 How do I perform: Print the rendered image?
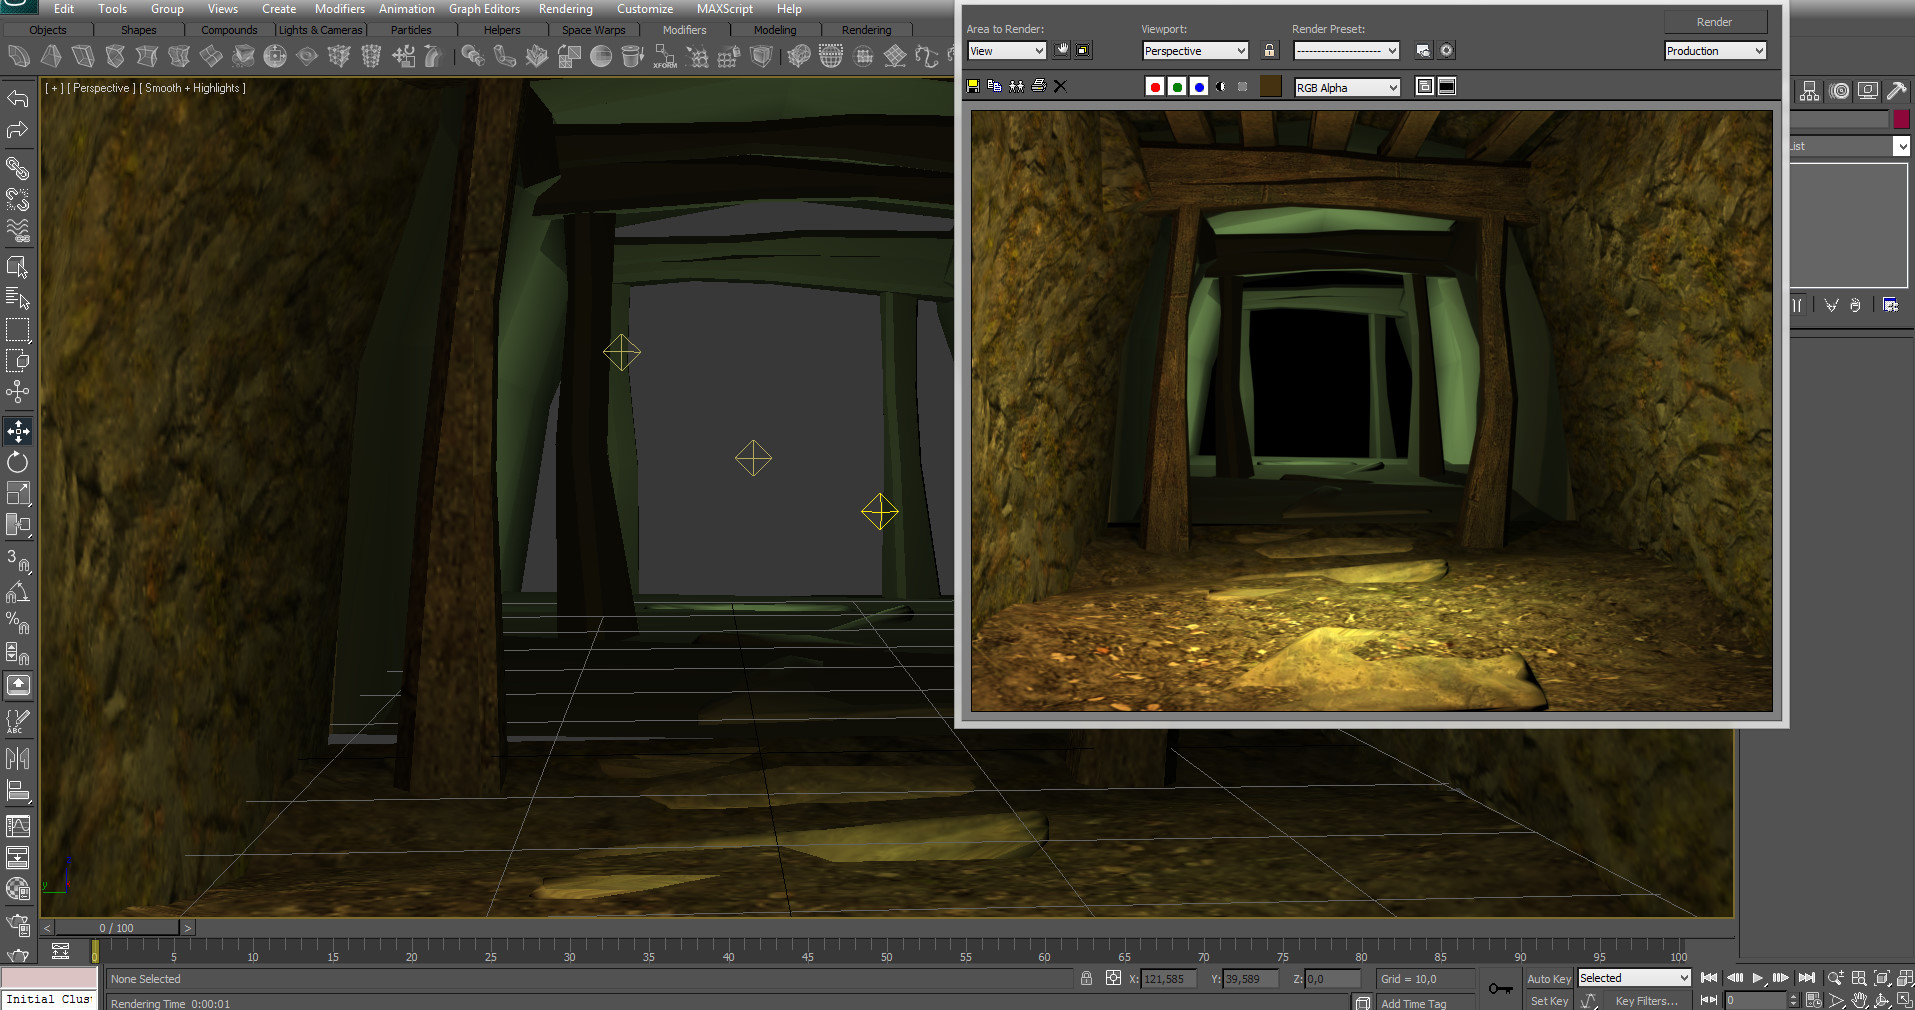click(1038, 87)
